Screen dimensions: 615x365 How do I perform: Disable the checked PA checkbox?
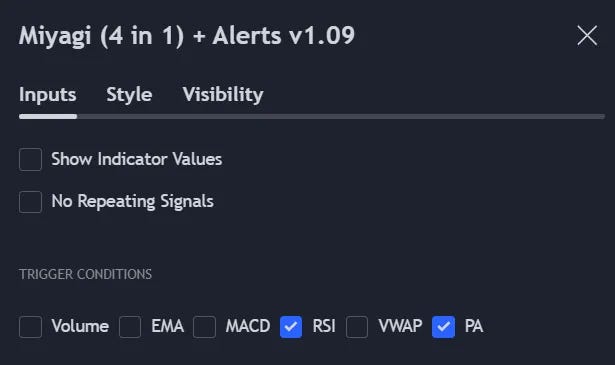(443, 327)
